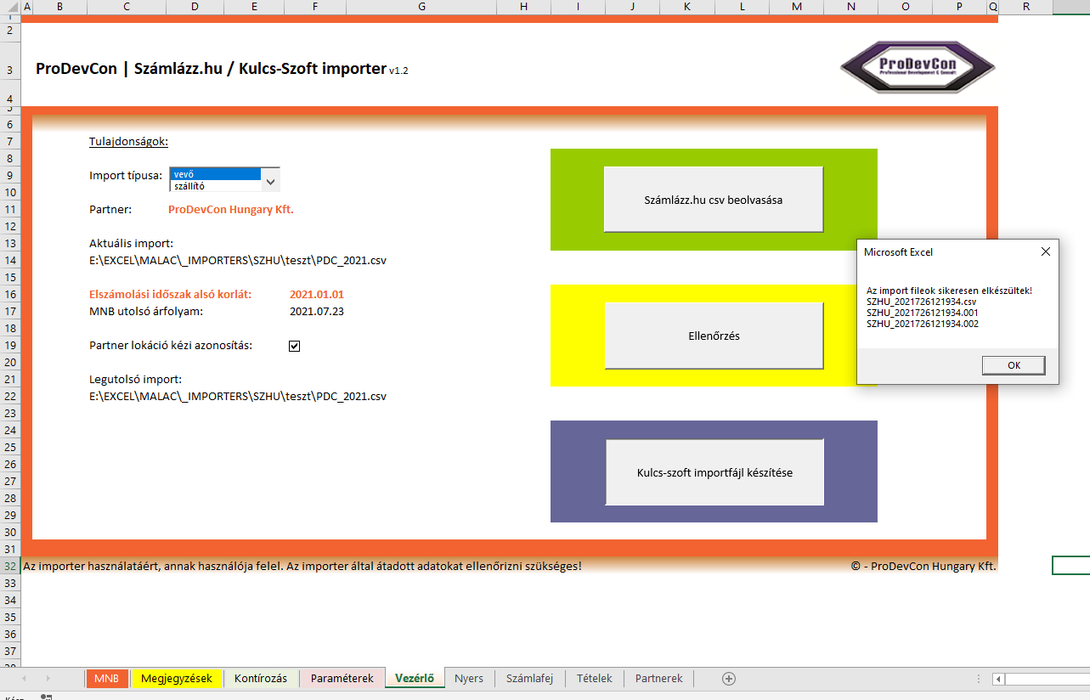Click the disclaimer text in row 32
This screenshot has width=1090, height=700.
tap(302, 566)
